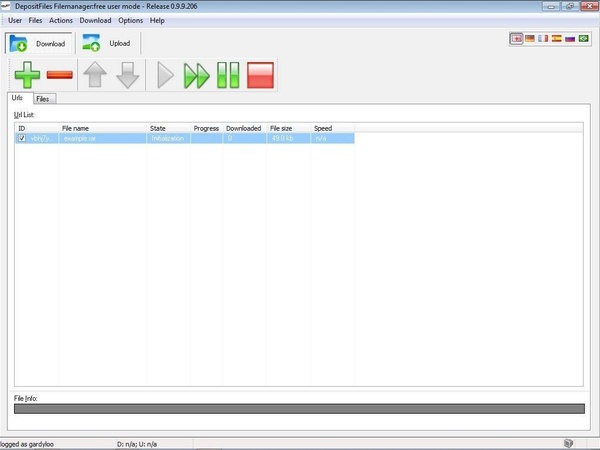Open the Actions menu

(60, 21)
